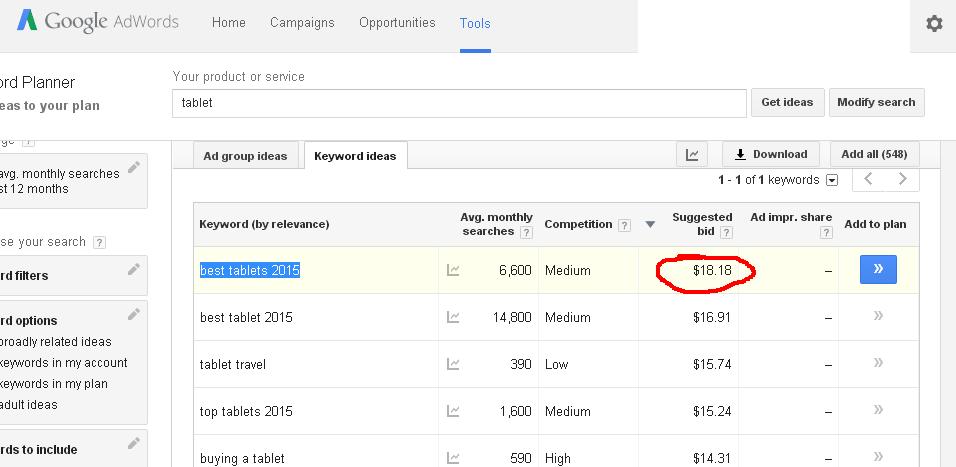Click the Get ideas button
This screenshot has height=467, width=956.
coord(787,102)
